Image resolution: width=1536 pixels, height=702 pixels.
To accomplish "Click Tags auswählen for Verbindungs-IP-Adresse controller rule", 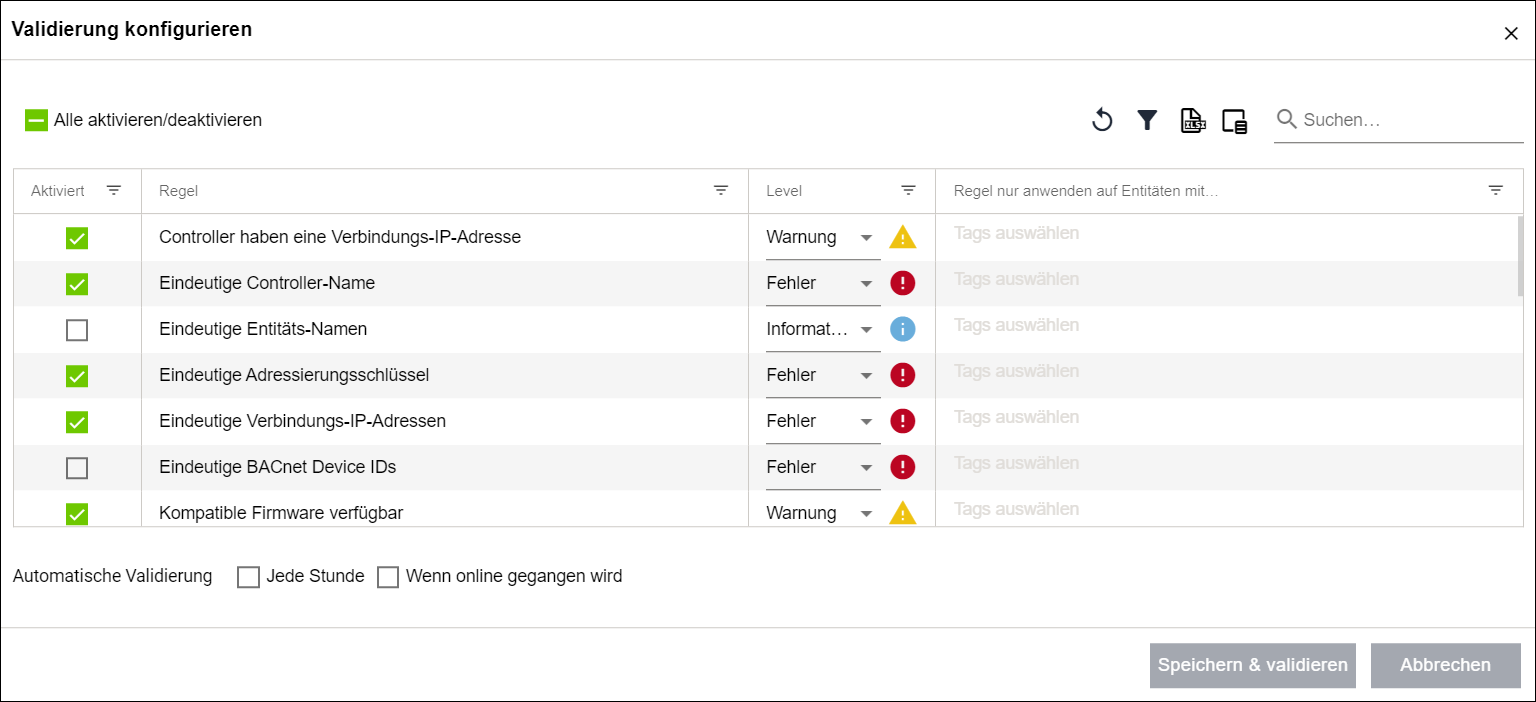I will [x=1016, y=233].
